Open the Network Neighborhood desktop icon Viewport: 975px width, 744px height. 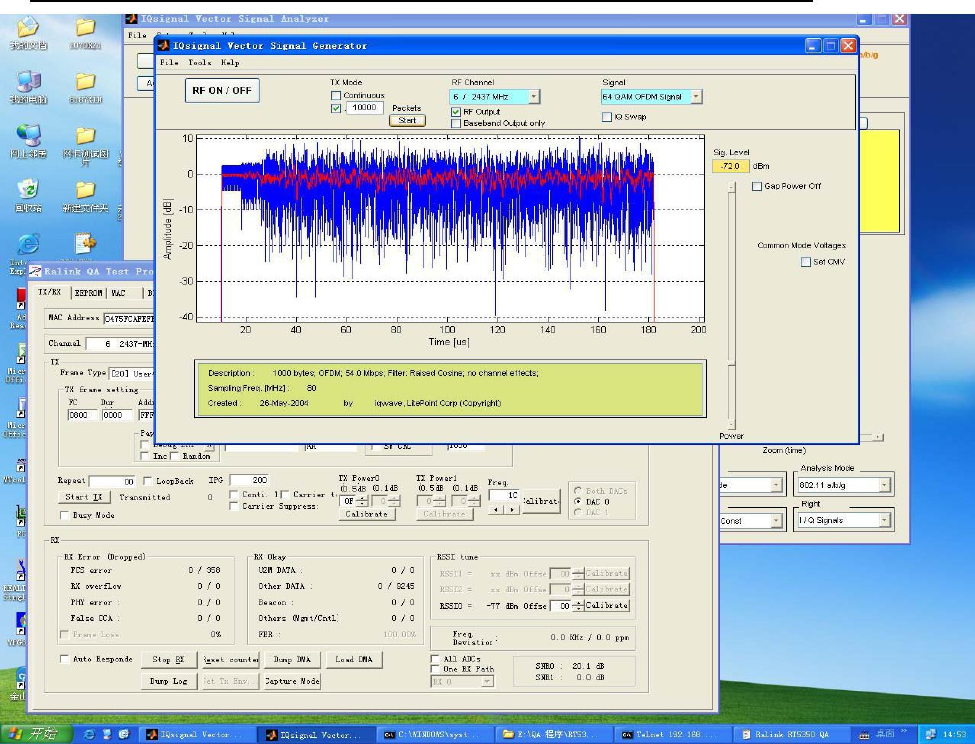click(x=28, y=136)
